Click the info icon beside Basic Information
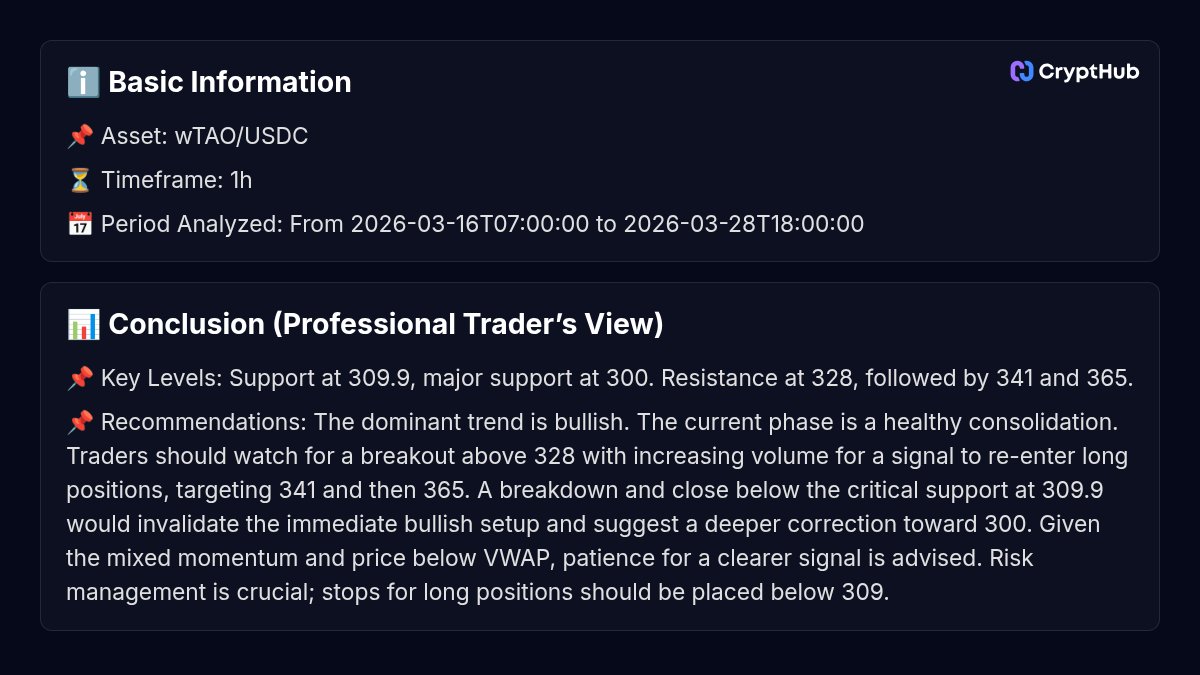The width and height of the screenshot is (1200, 675). pos(83,82)
